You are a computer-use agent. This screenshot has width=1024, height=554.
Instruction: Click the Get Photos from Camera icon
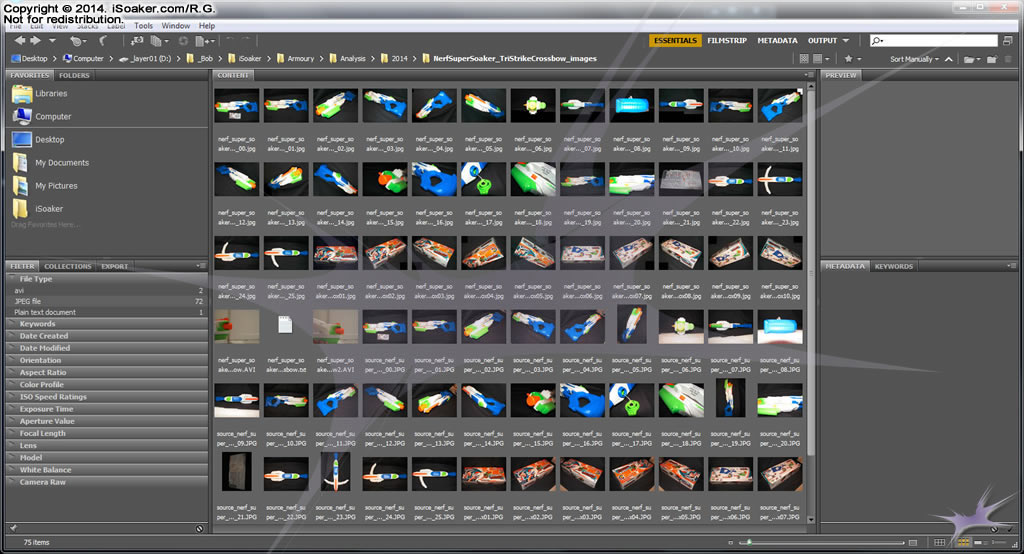click(x=136, y=41)
